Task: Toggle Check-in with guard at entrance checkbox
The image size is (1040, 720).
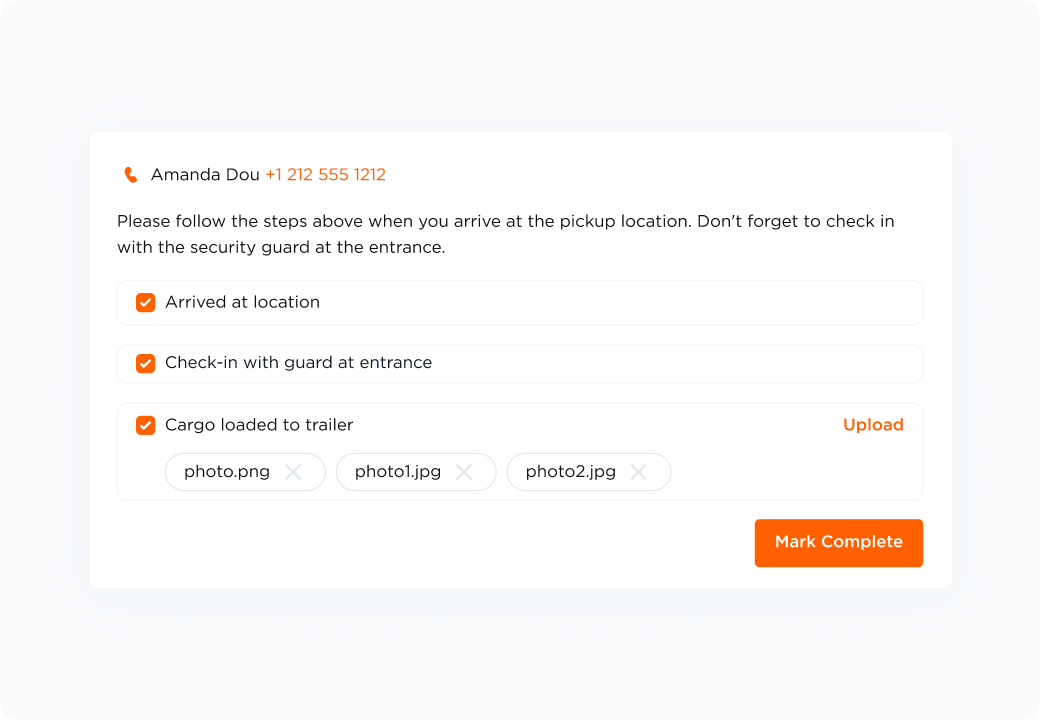Action: click(146, 364)
